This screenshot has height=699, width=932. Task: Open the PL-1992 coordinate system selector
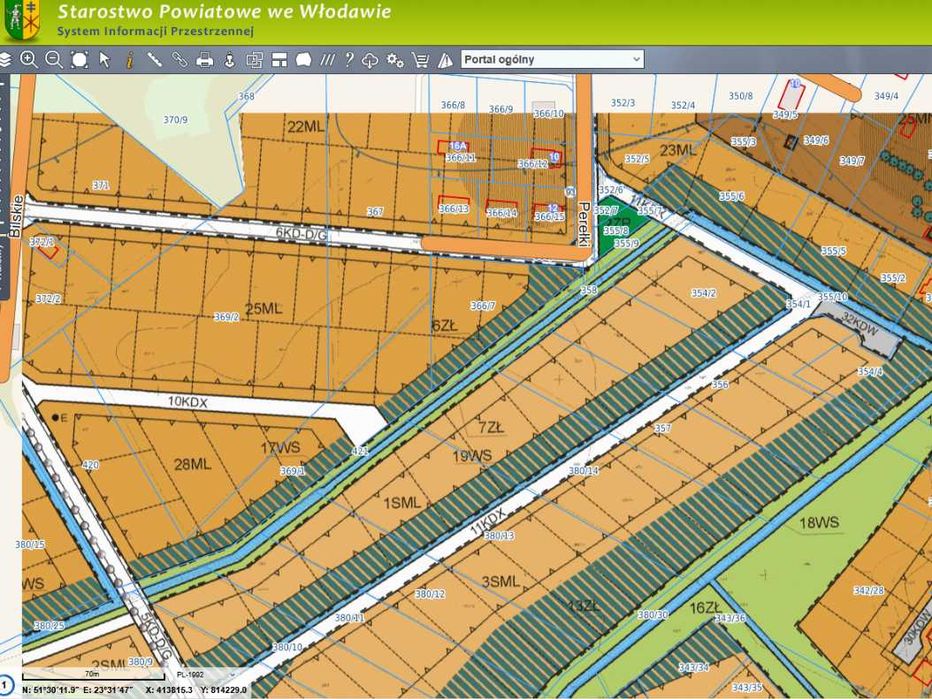(x=201, y=675)
